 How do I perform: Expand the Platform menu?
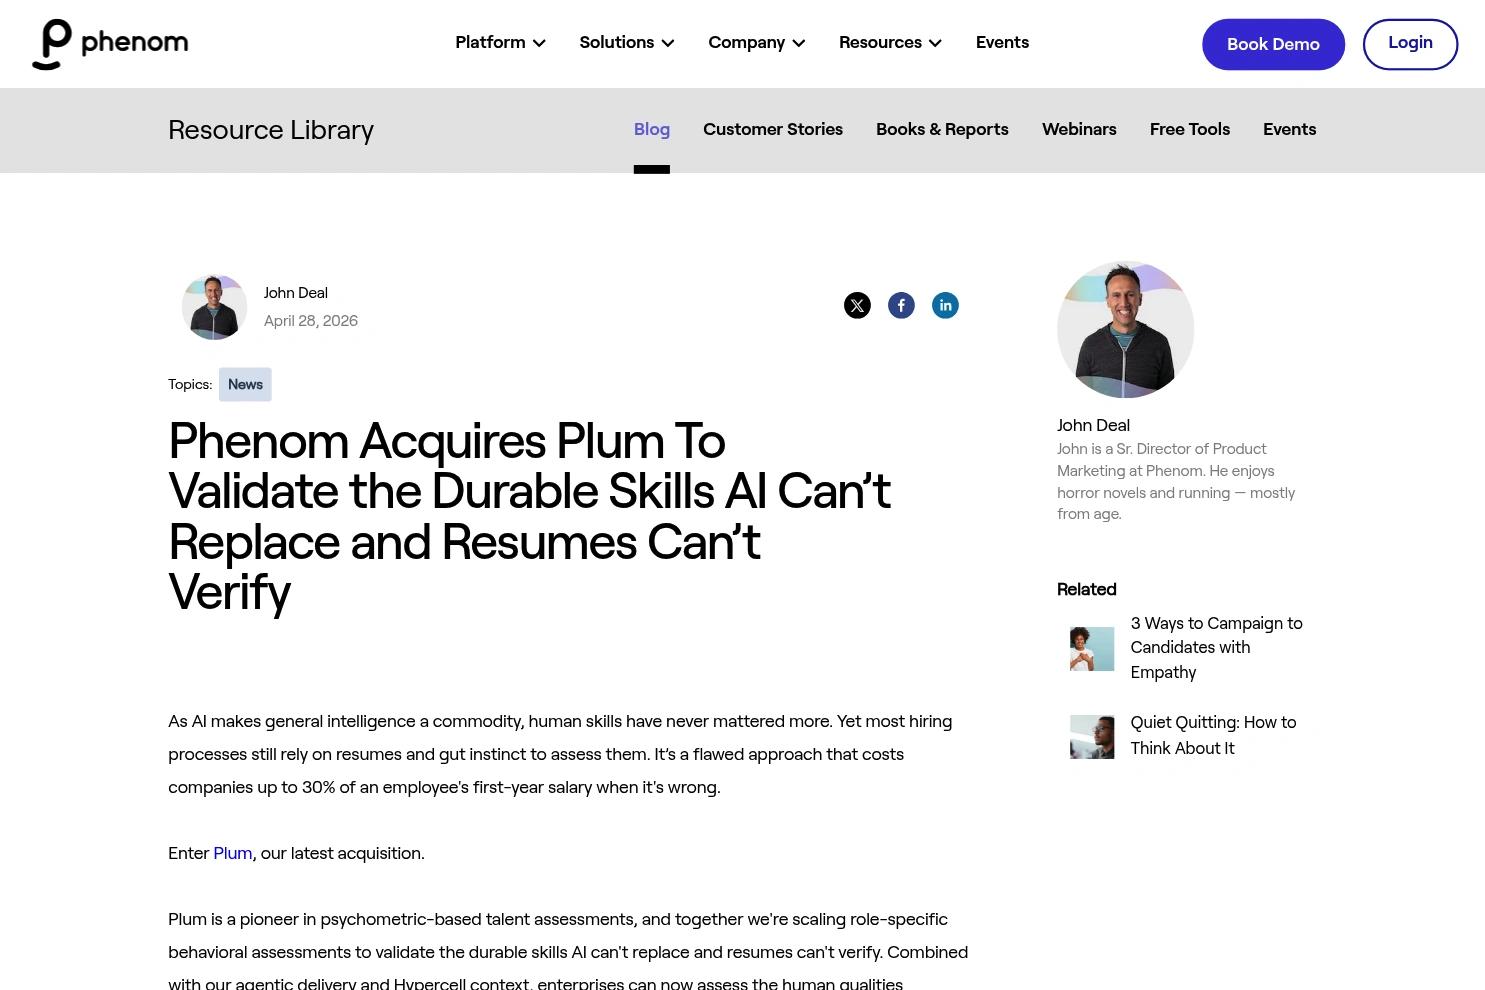click(x=500, y=43)
